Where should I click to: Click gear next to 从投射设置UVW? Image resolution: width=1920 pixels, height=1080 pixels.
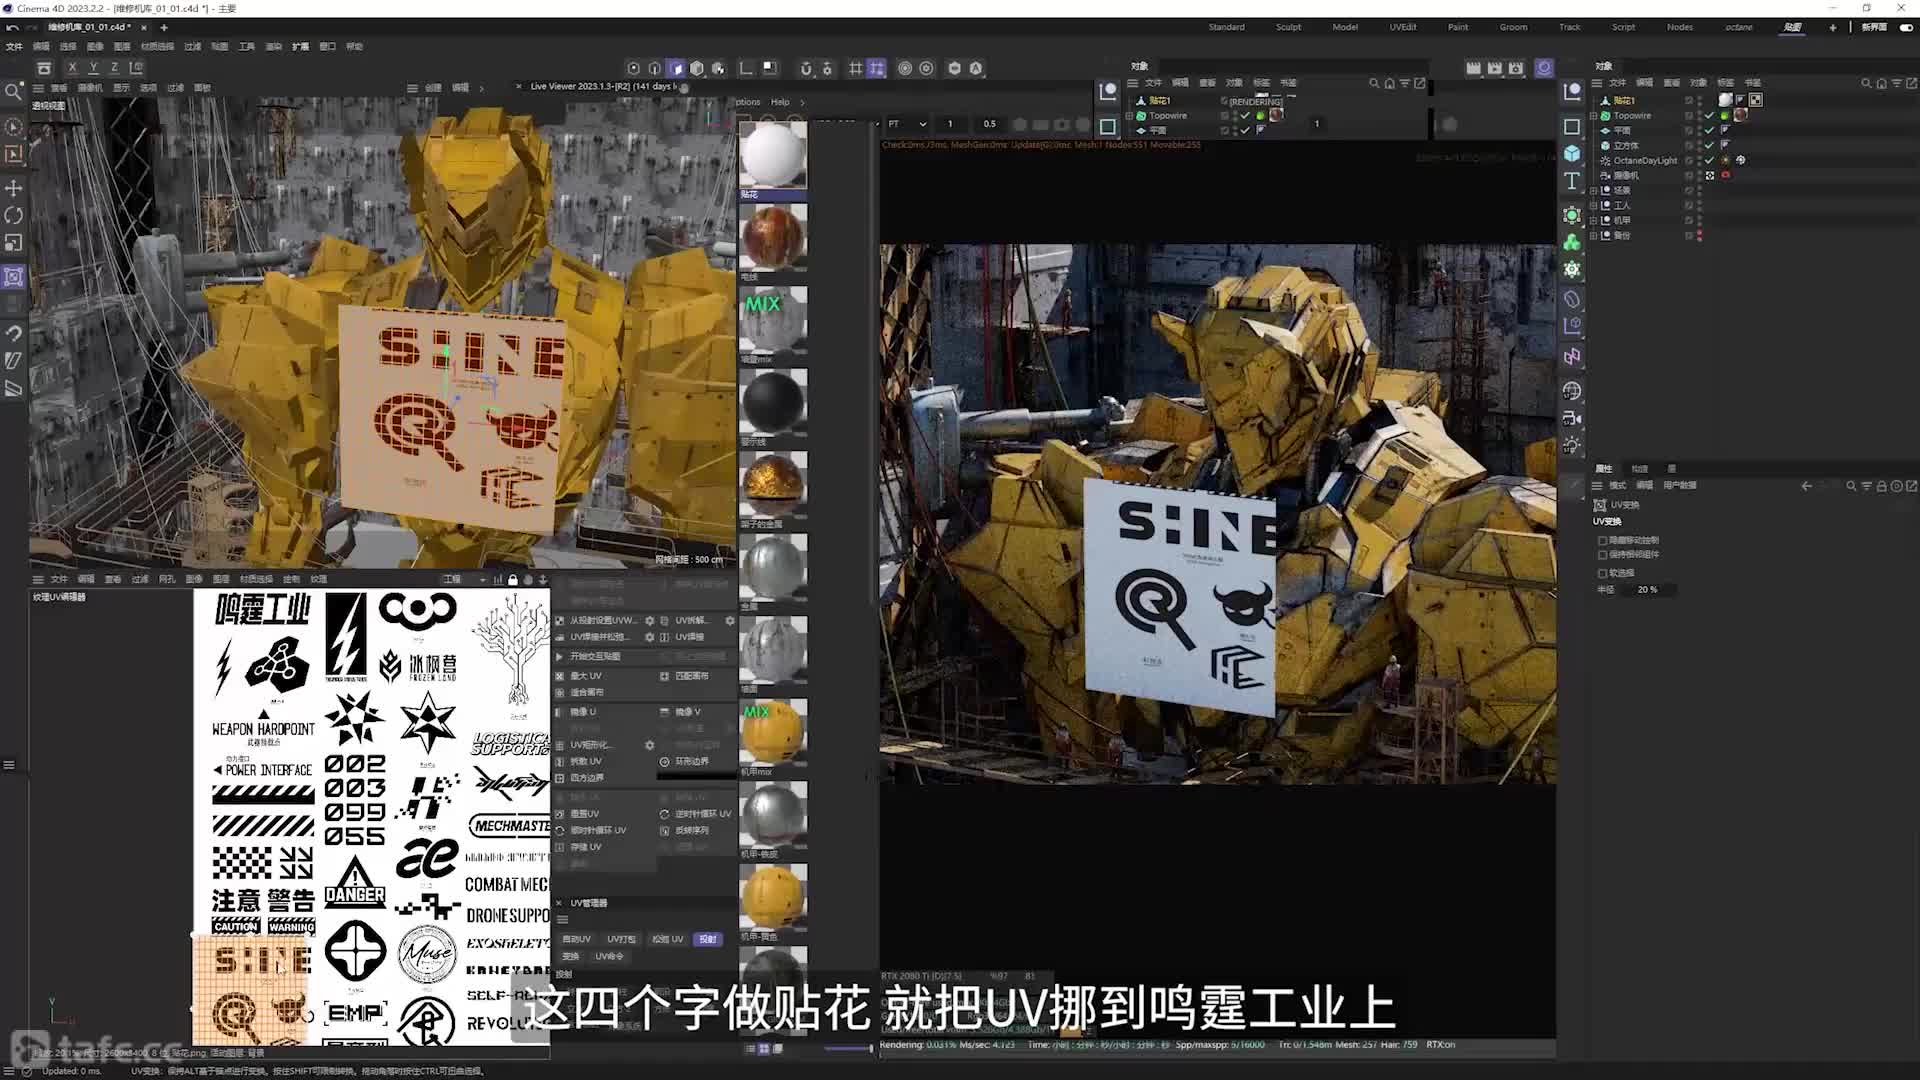pyautogui.click(x=650, y=620)
